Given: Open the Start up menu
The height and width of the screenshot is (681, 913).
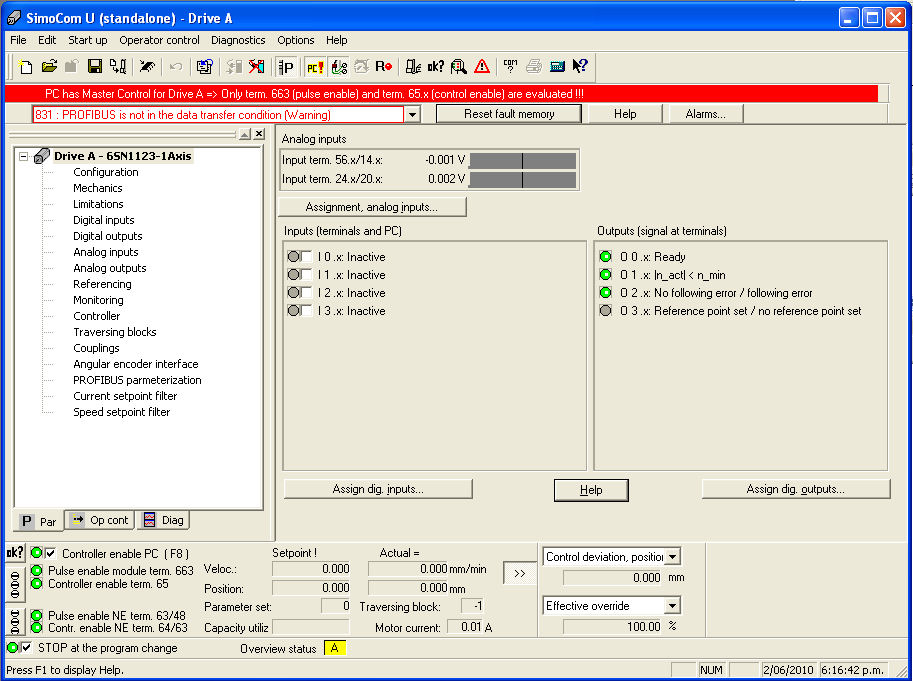Looking at the screenshot, I should [x=88, y=40].
